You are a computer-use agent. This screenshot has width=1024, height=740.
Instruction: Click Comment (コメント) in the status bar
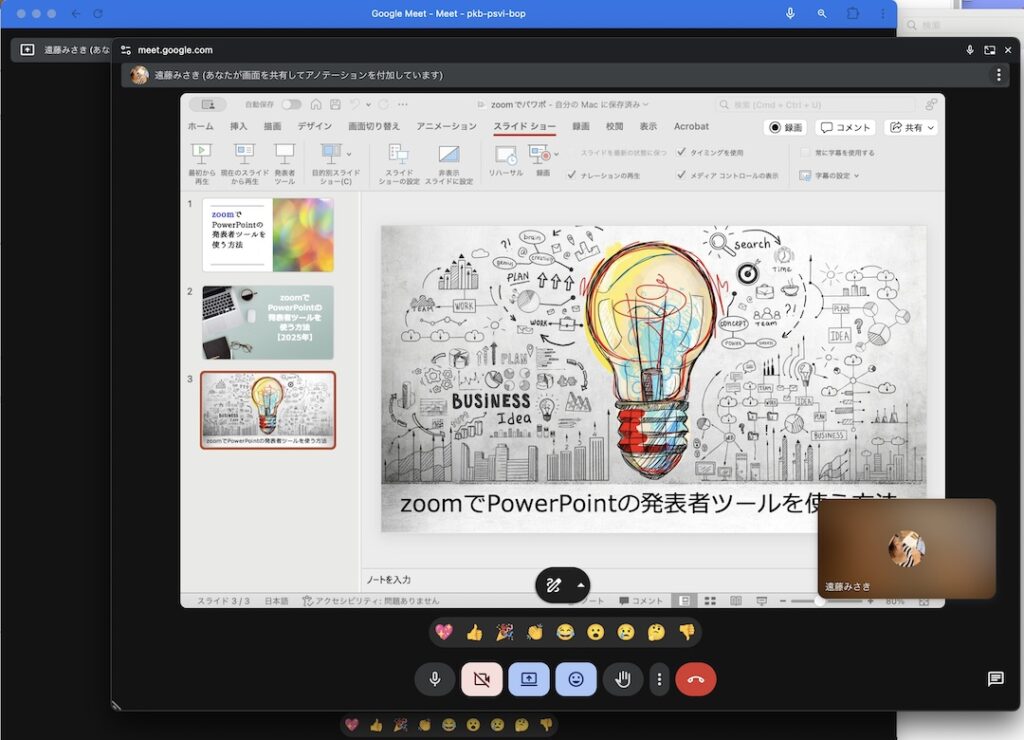(x=641, y=601)
